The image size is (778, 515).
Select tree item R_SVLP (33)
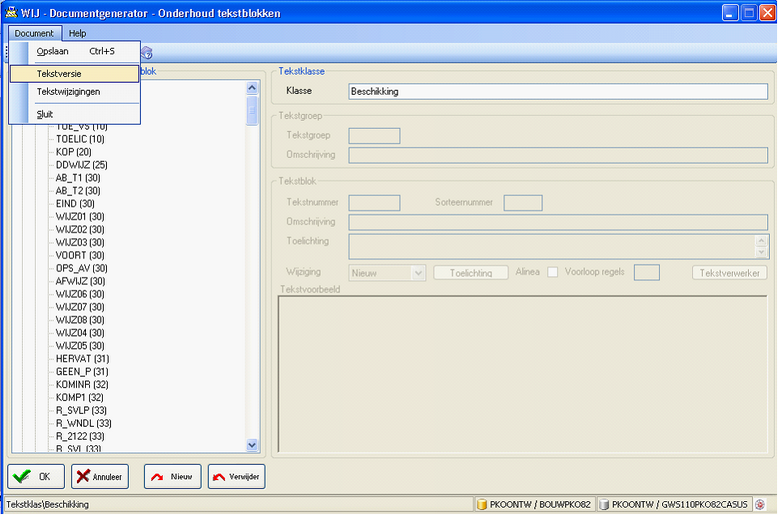[x=81, y=410]
